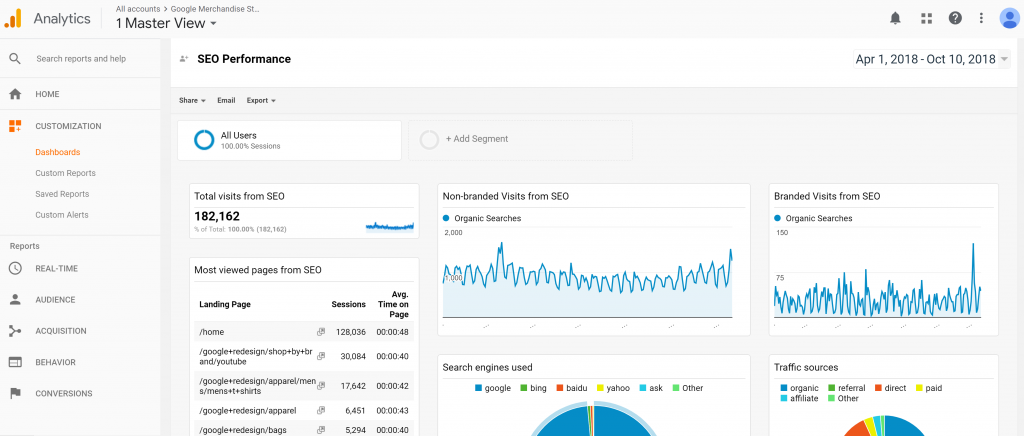Click the Acquisition branching icon
Image resolution: width=1024 pixels, height=436 pixels.
coord(15,331)
